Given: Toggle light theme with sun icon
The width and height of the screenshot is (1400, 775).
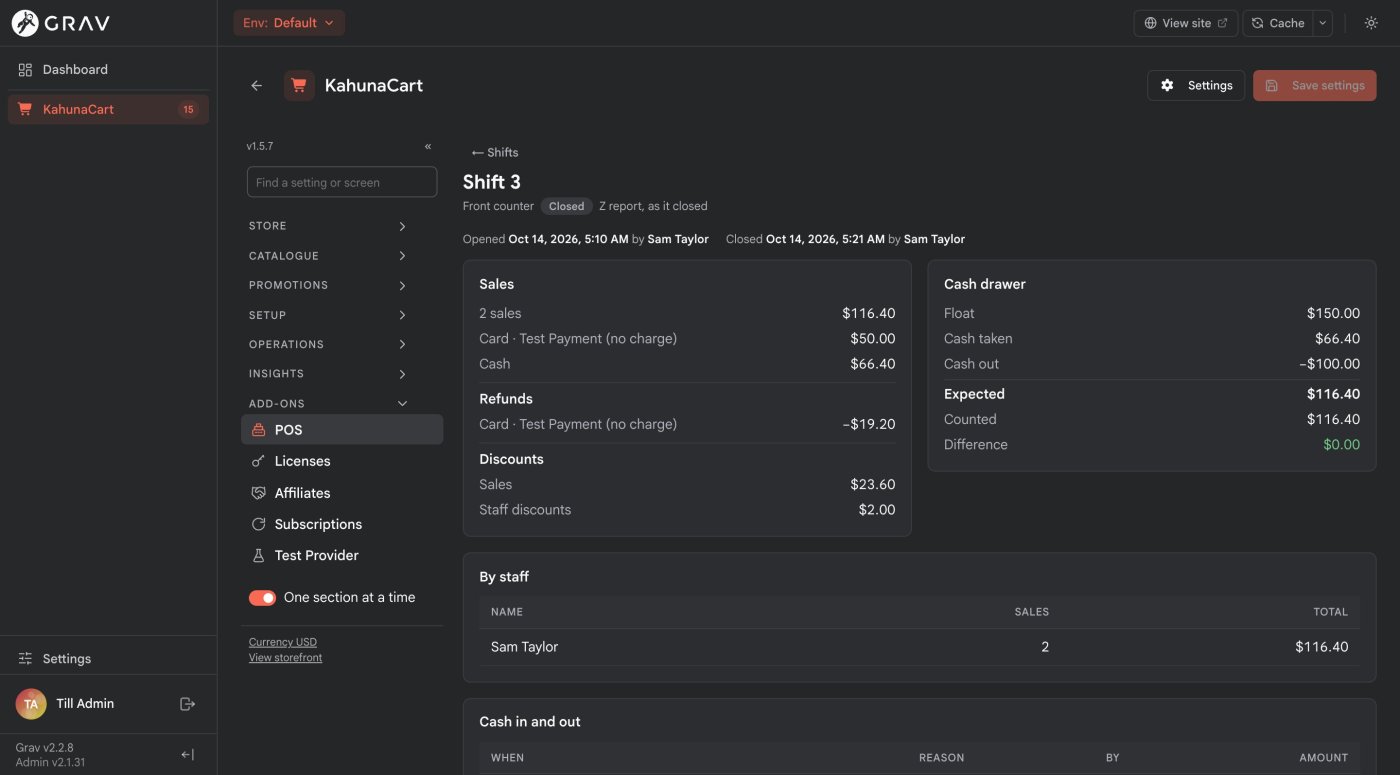Looking at the screenshot, I should (1371, 23).
